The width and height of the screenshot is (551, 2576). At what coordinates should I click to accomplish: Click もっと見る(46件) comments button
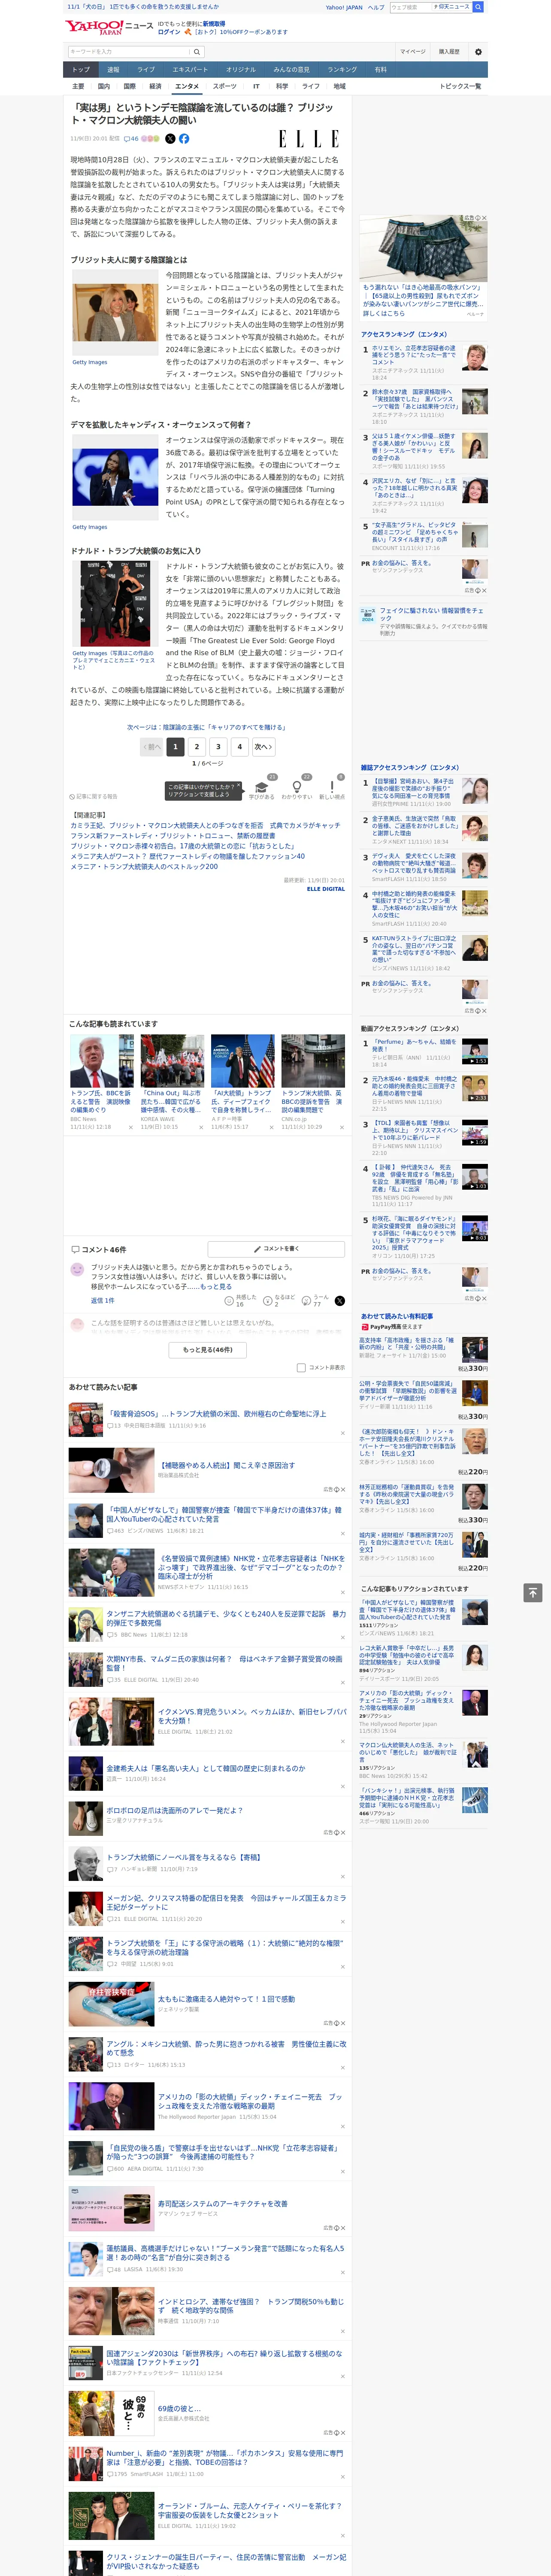point(208,1349)
